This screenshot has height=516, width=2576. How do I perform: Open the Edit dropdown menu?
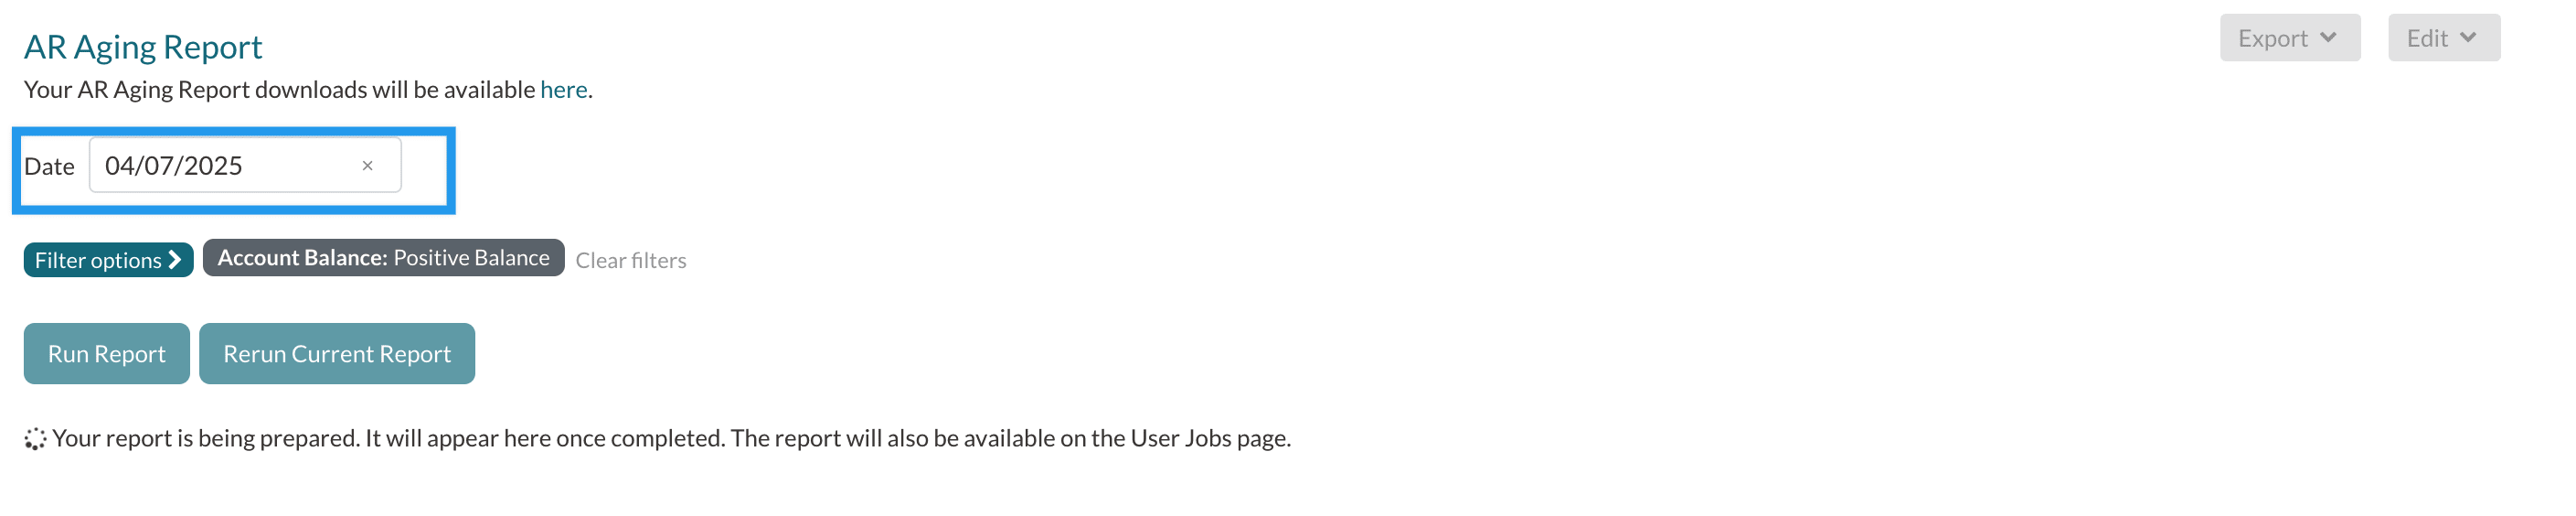click(x=2442, y=38)
